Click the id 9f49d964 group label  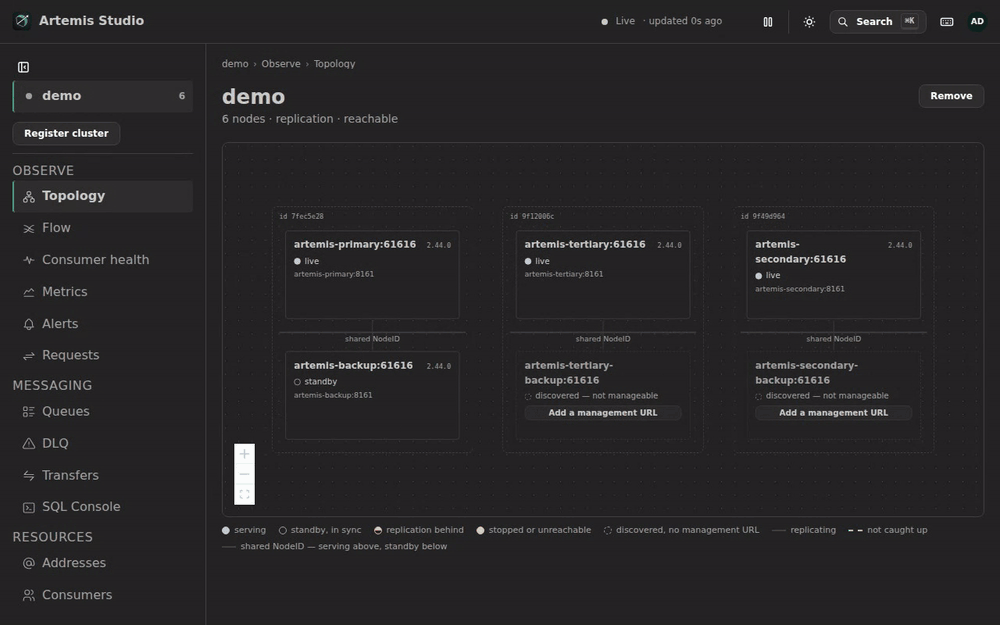click(x=763, y=216)
